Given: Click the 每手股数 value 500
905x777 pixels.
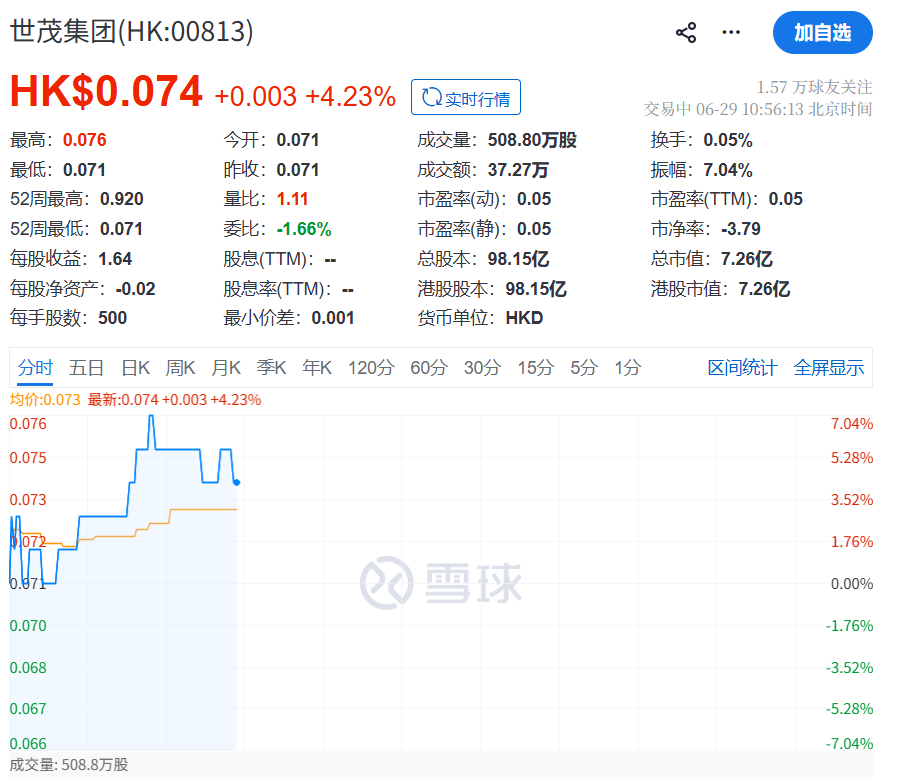Looking at the screenshot, I should click(113, 318).
